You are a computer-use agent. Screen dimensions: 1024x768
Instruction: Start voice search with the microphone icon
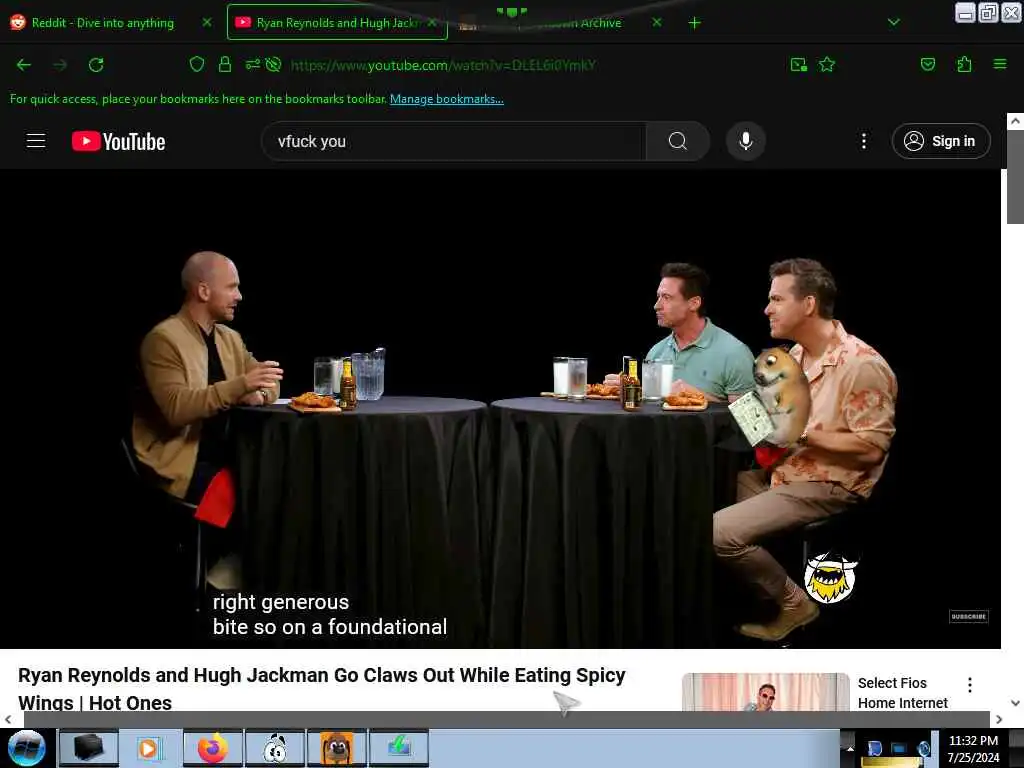click(746, 141)
